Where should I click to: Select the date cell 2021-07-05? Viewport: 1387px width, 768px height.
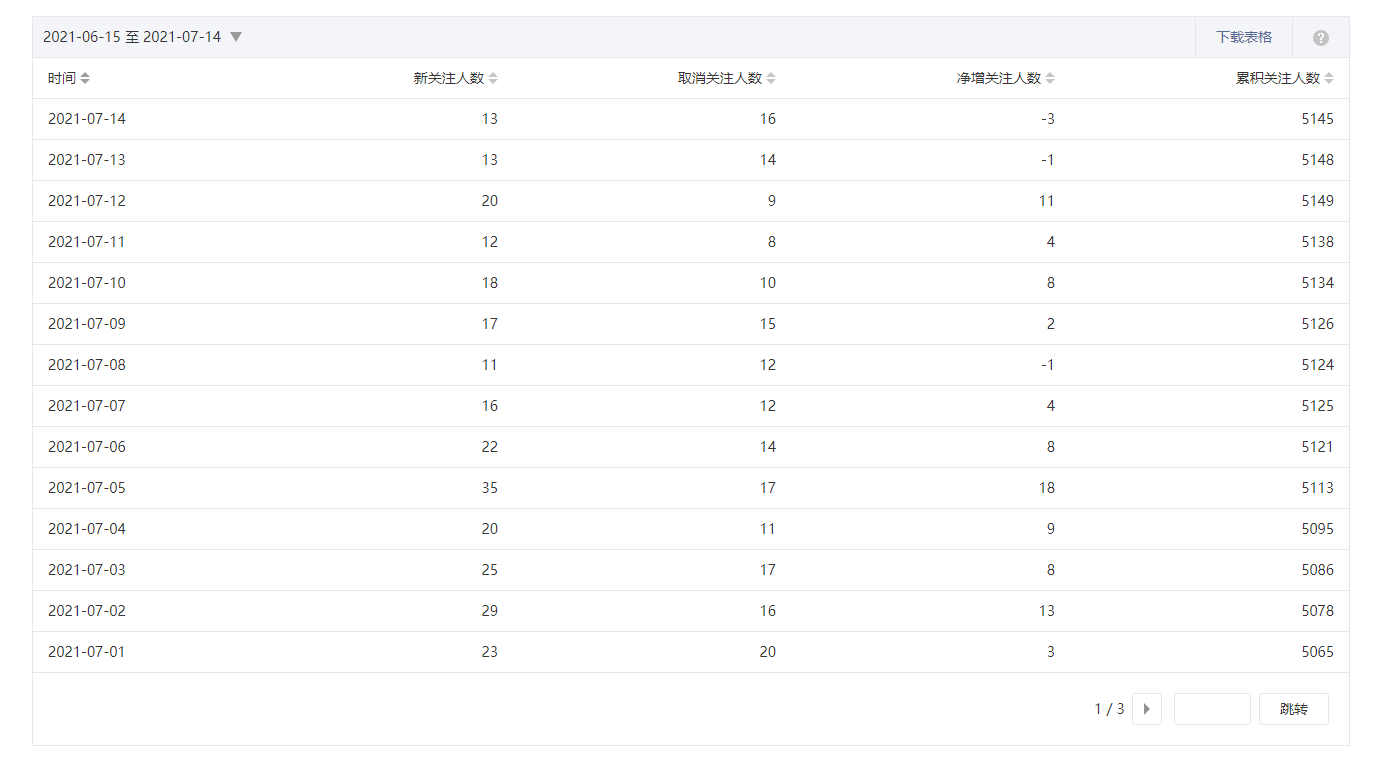87,488
